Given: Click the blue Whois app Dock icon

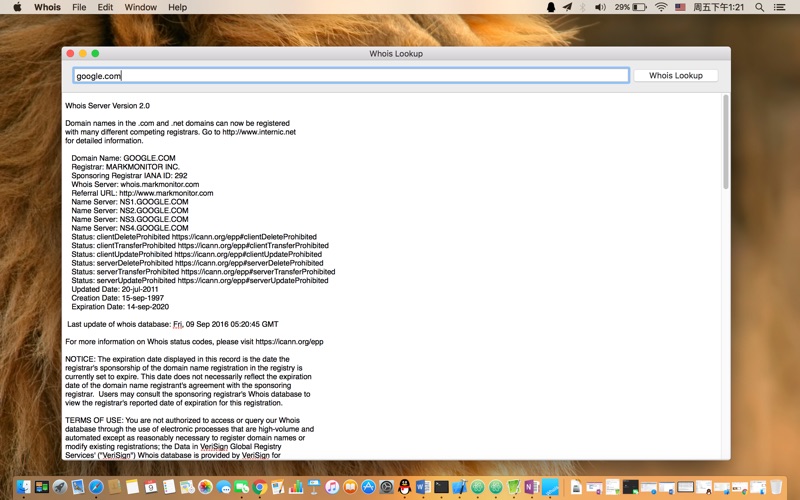Looking at the screenshot, I should point(550,487).
